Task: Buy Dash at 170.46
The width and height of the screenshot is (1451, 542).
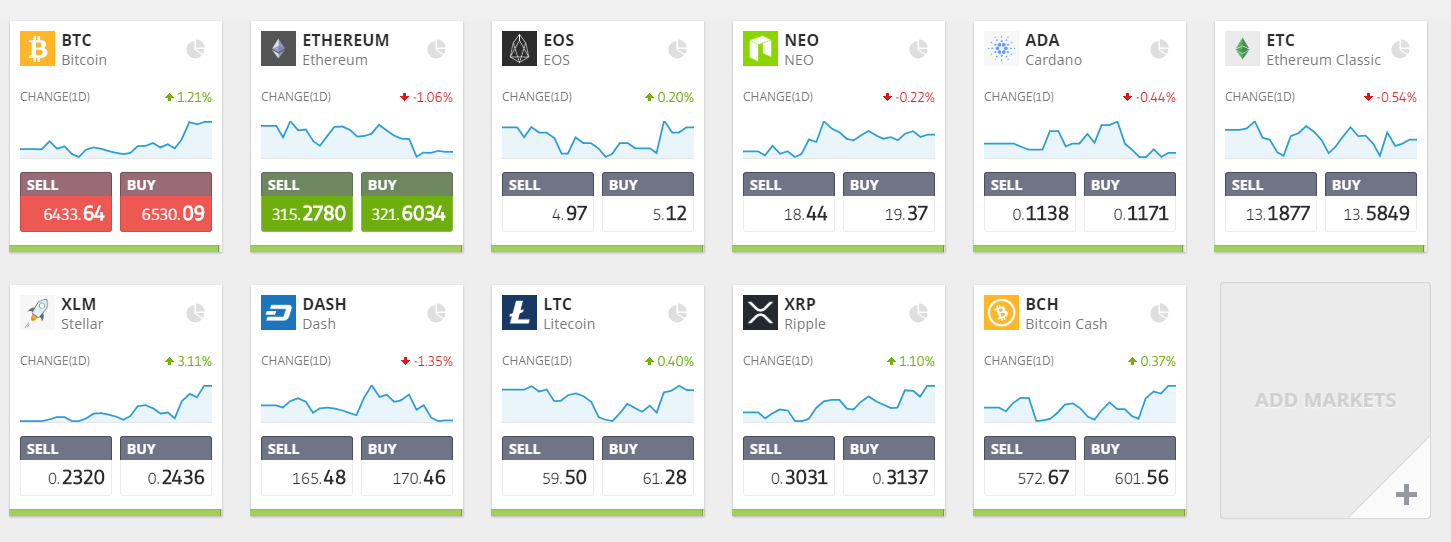Action: click(407, 466)
